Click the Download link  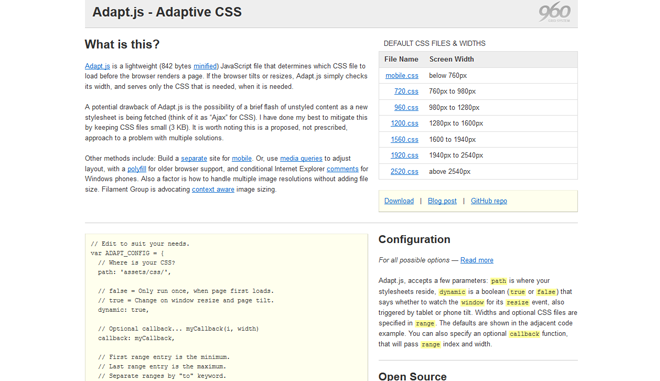pyautogui.click(x=399, y=201)
